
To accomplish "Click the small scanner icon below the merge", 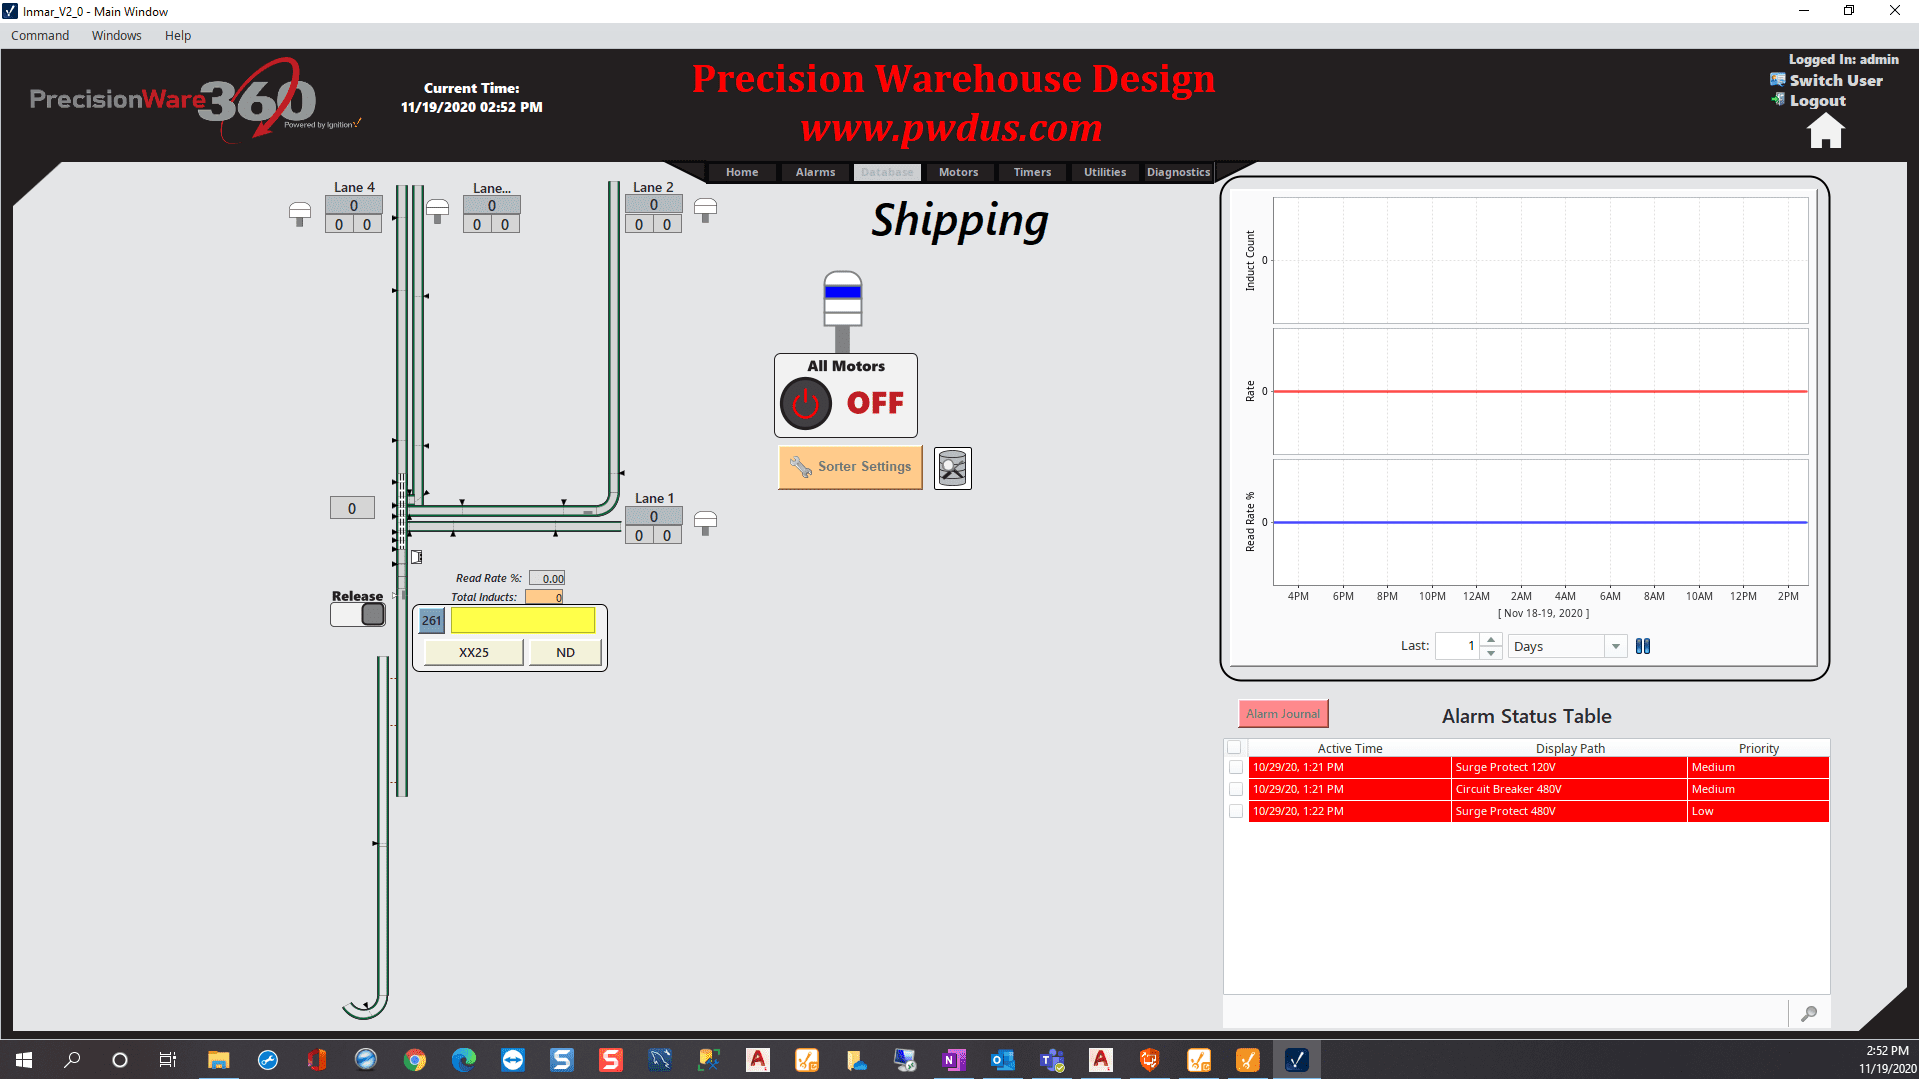I will pos(417,557).
